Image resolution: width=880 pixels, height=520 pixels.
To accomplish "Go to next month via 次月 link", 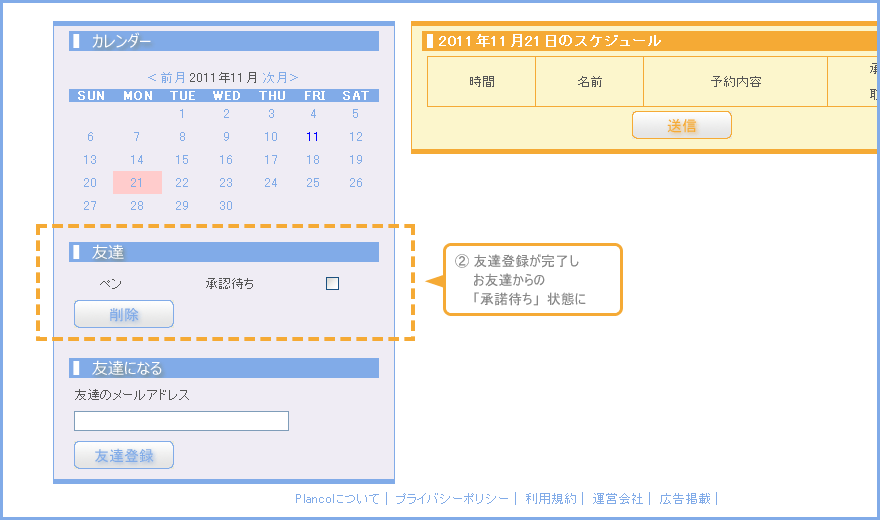I will (280, 77).
